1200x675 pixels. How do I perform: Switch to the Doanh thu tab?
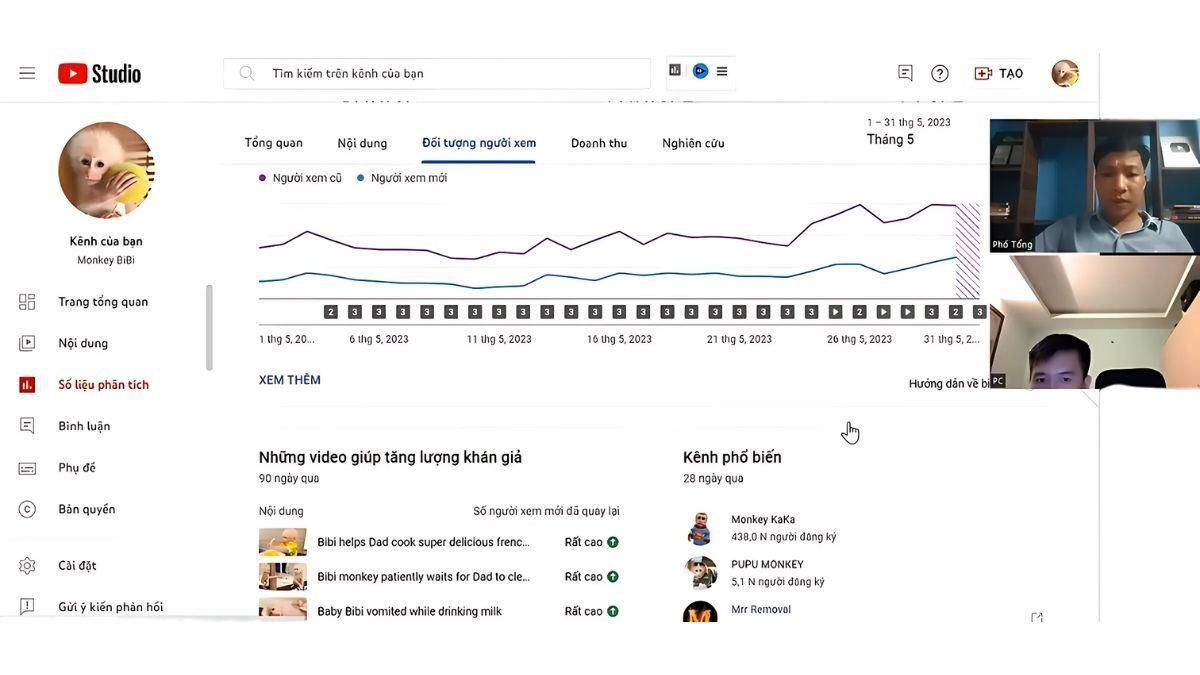[598, 143]
